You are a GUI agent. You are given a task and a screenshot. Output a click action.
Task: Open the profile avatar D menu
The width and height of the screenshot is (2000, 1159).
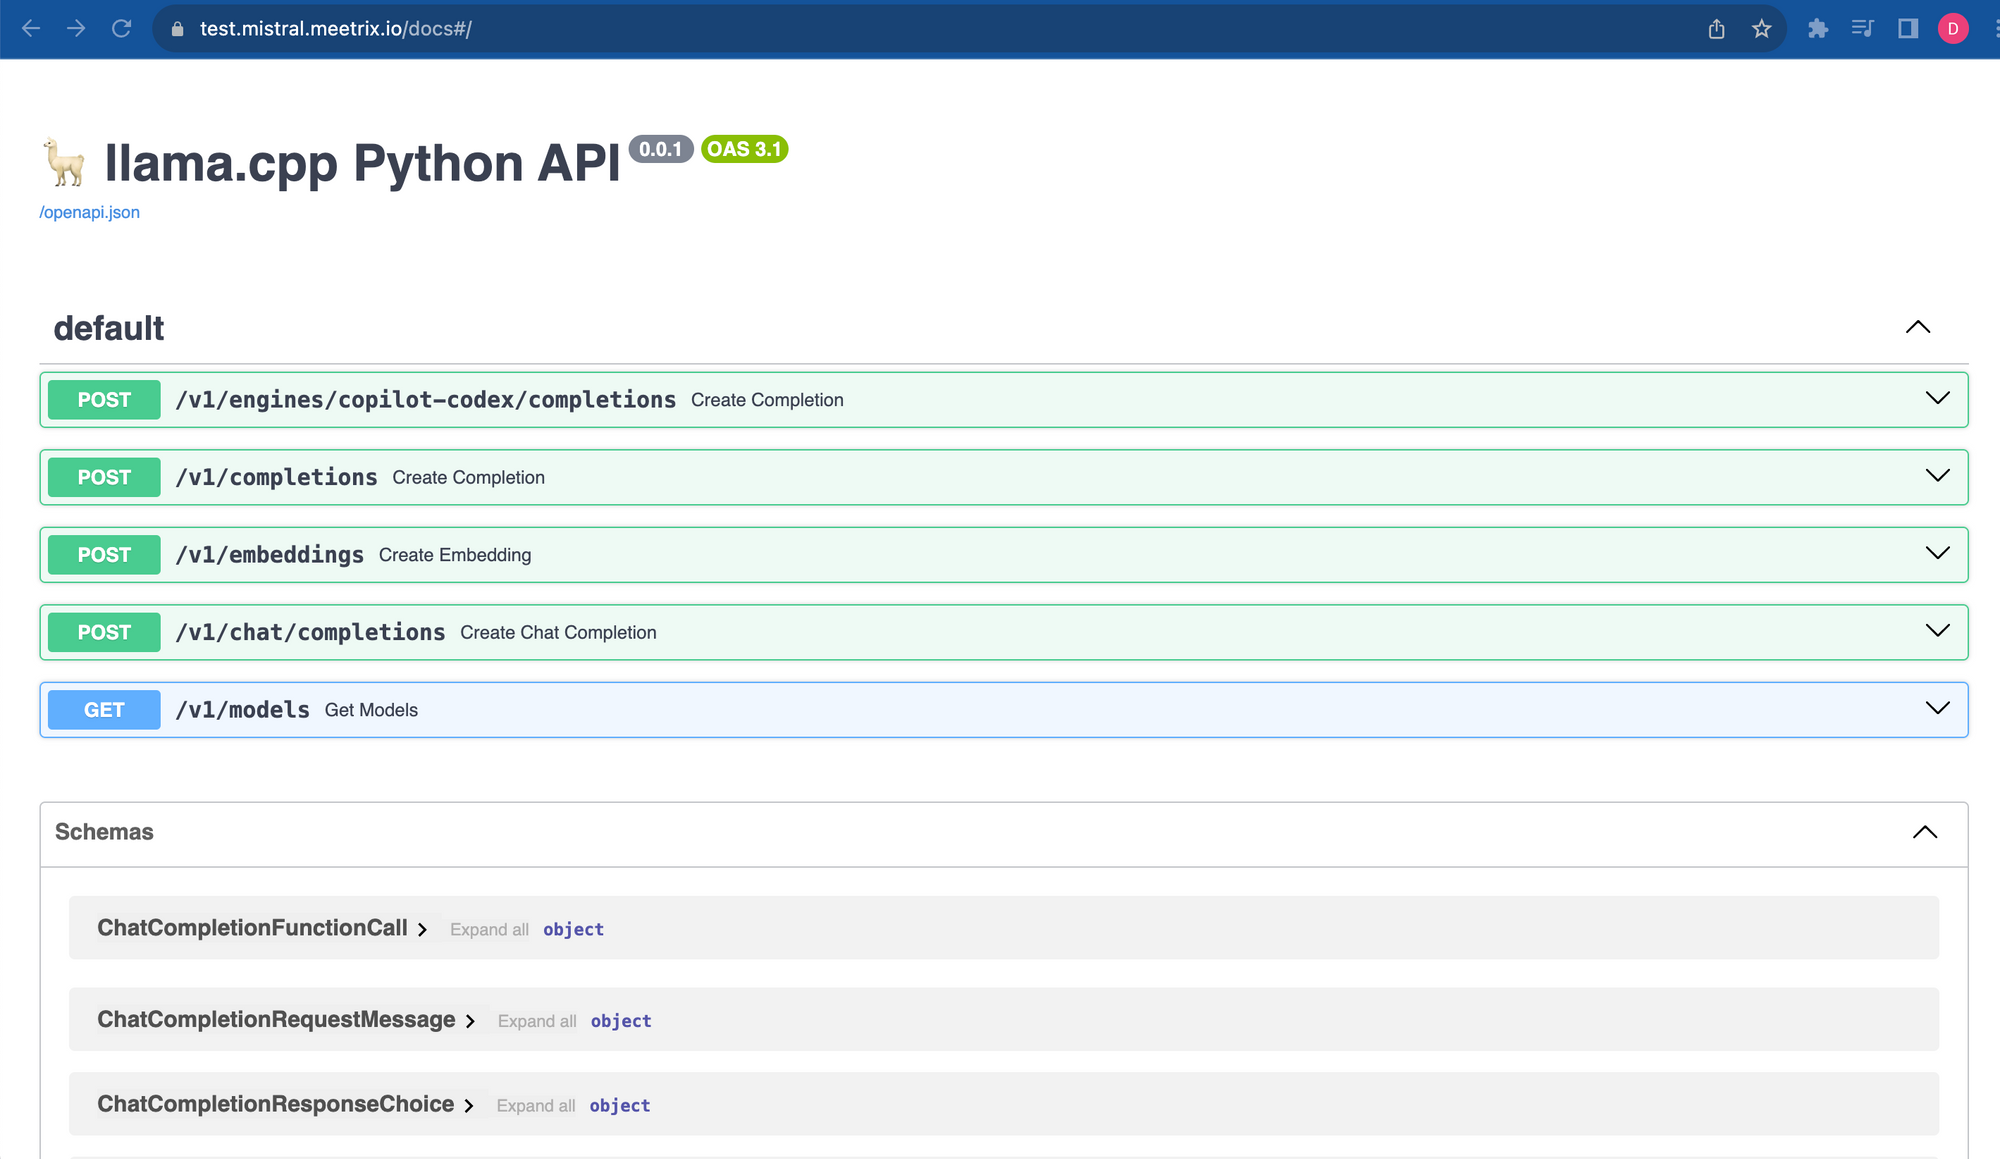point(1953,29)
